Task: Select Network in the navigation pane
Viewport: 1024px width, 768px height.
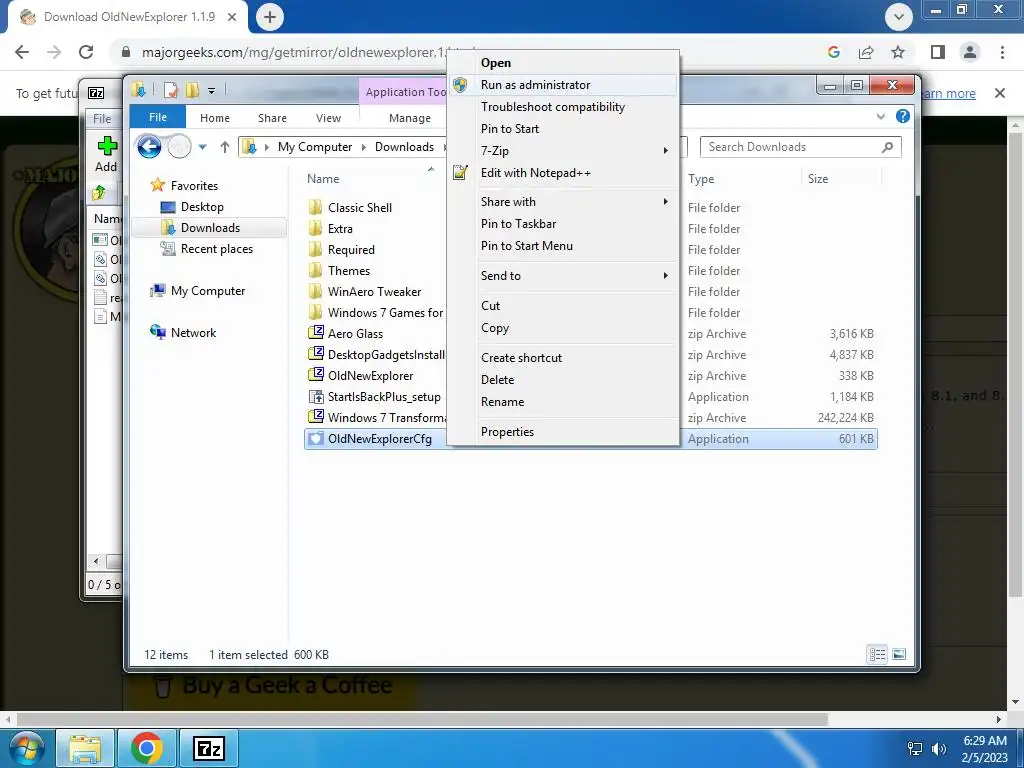Action: 193,332
